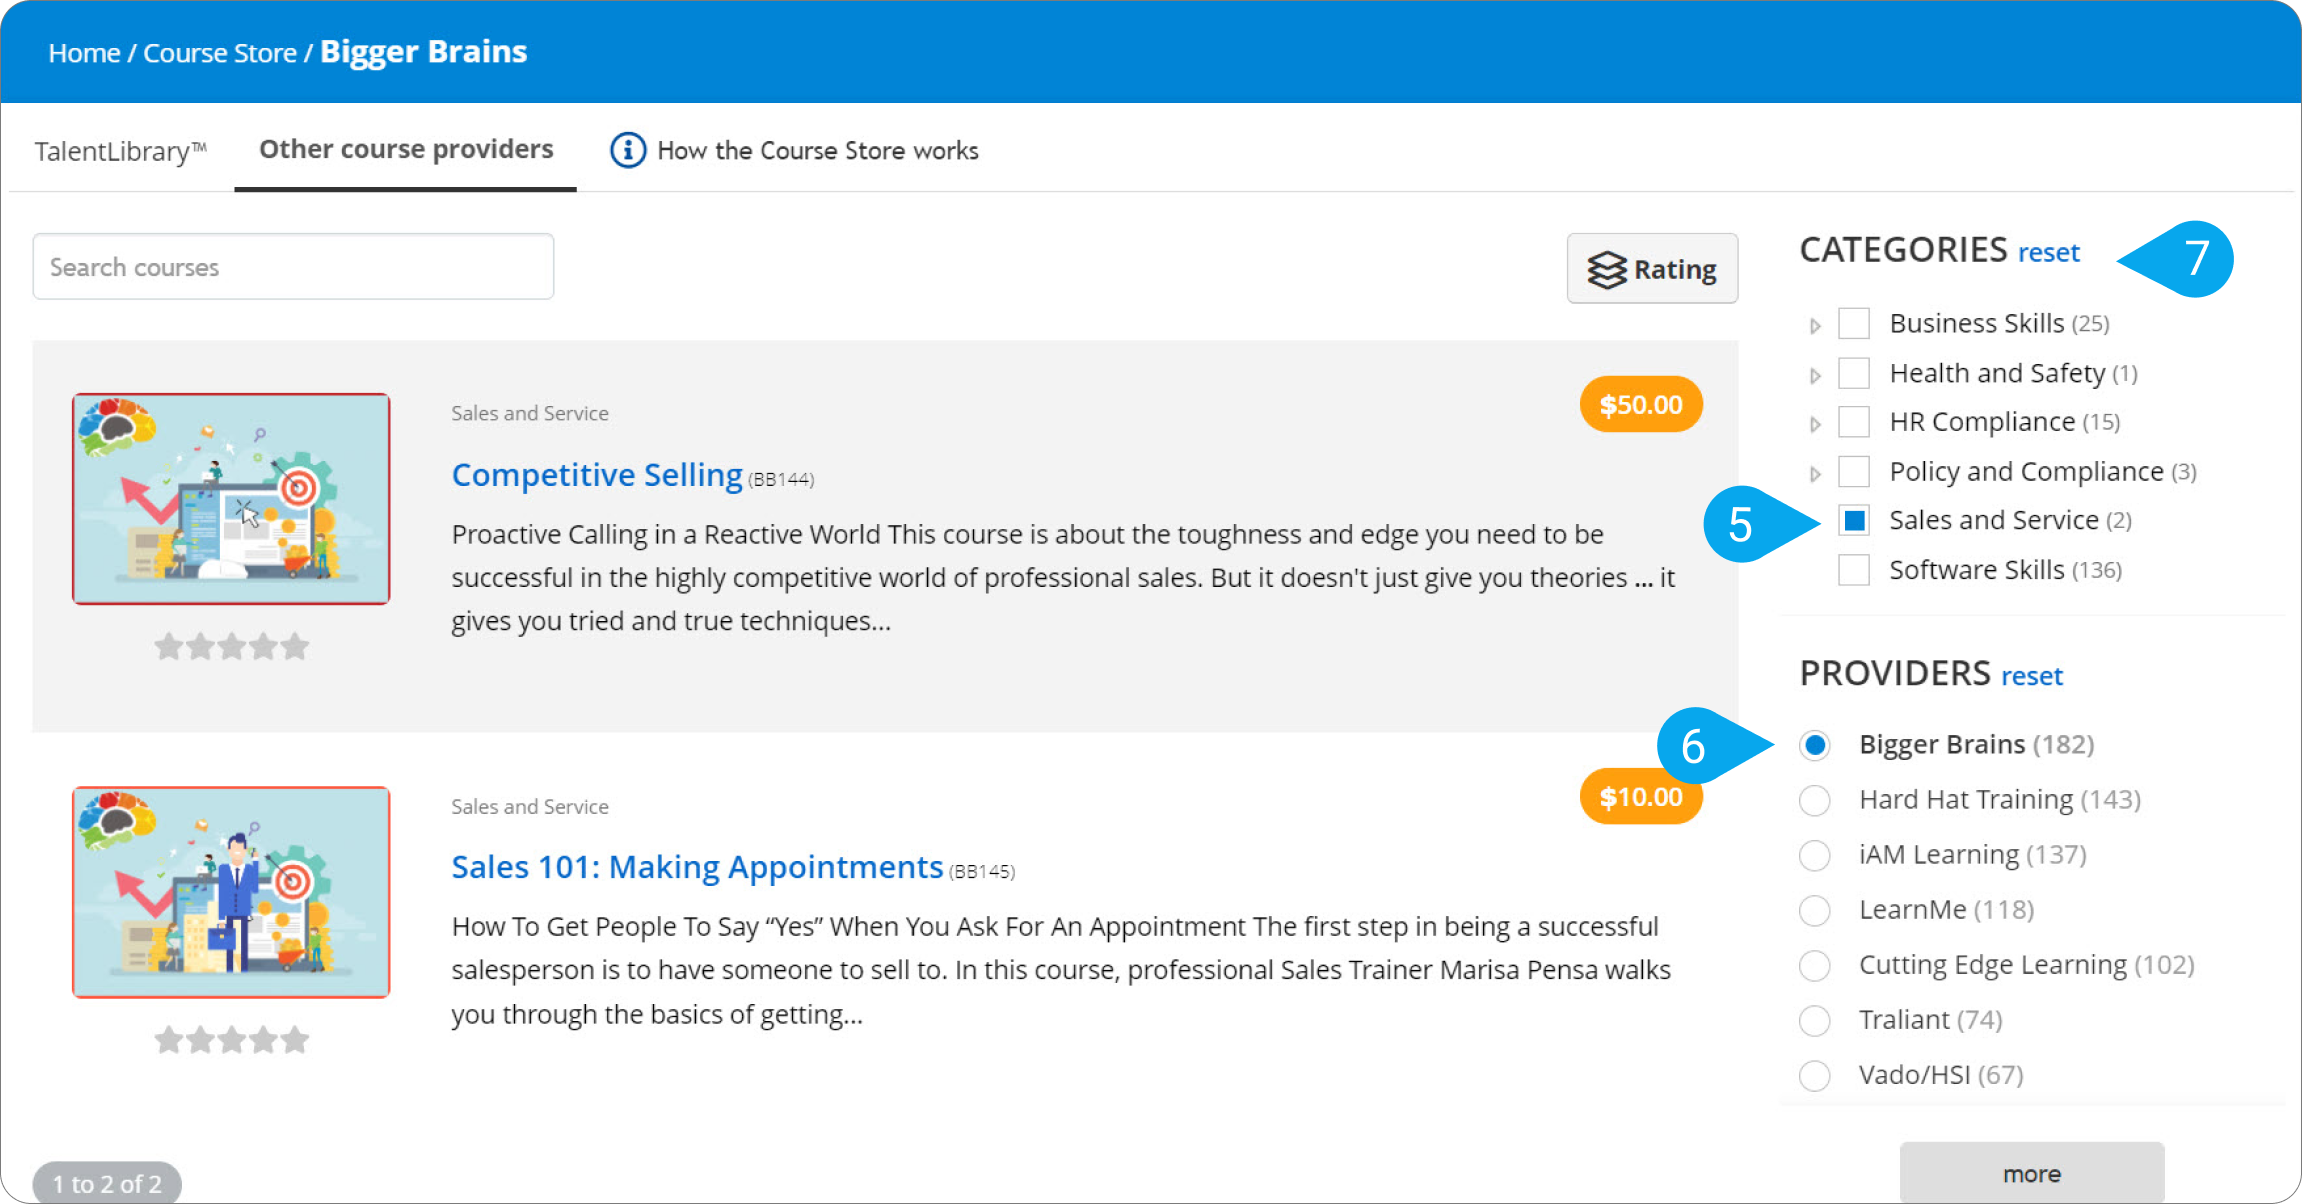
Task: Uncheck the Sales and Service category filter
Action: pos(1853,520)
